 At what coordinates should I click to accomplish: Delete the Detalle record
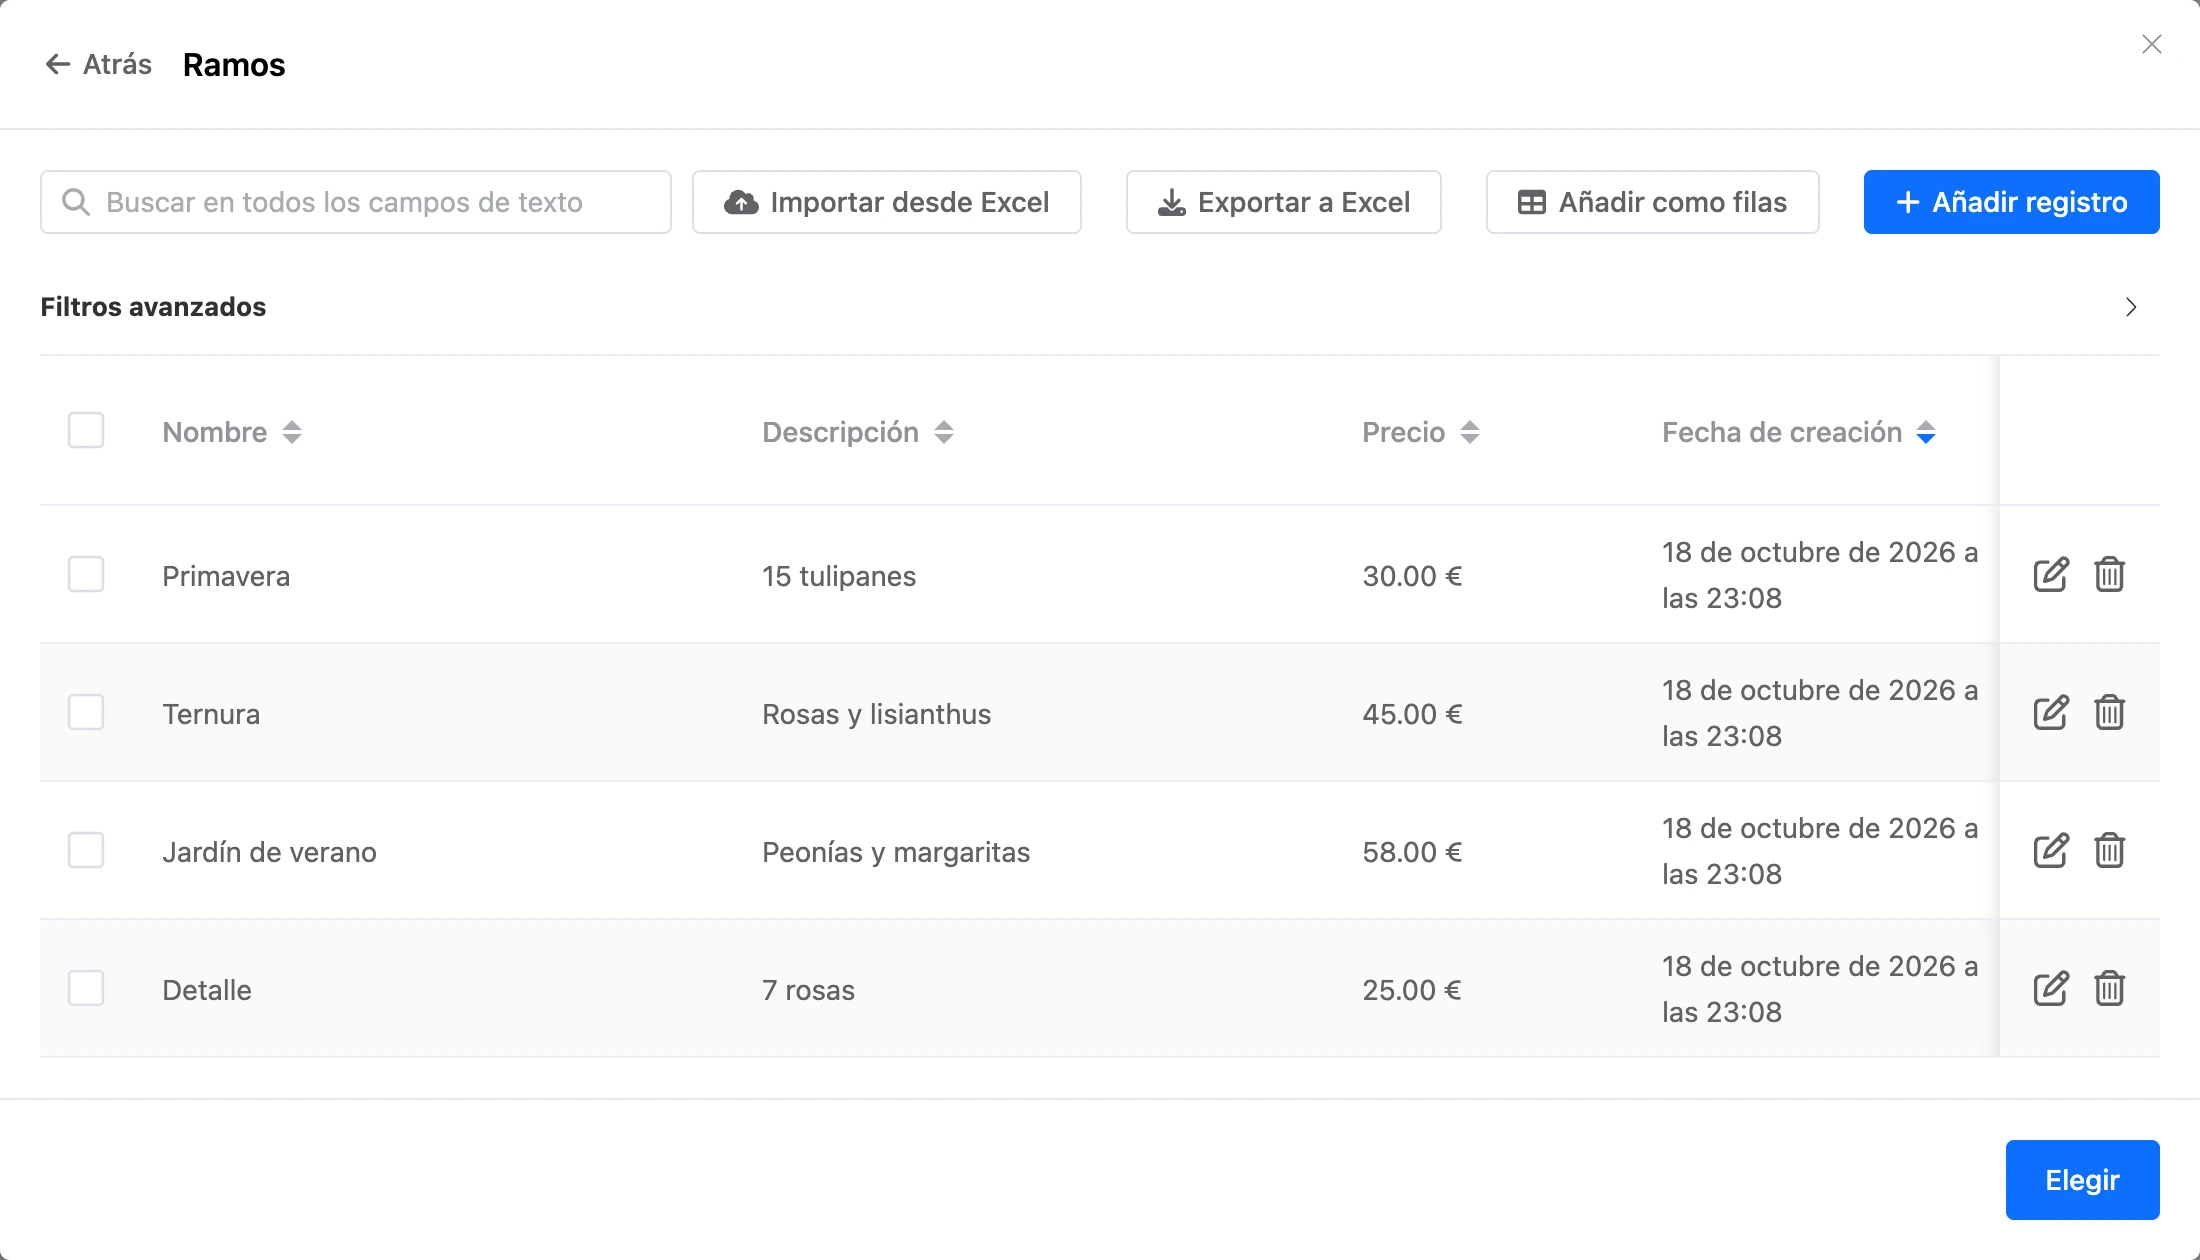(x=2109, y=988)
